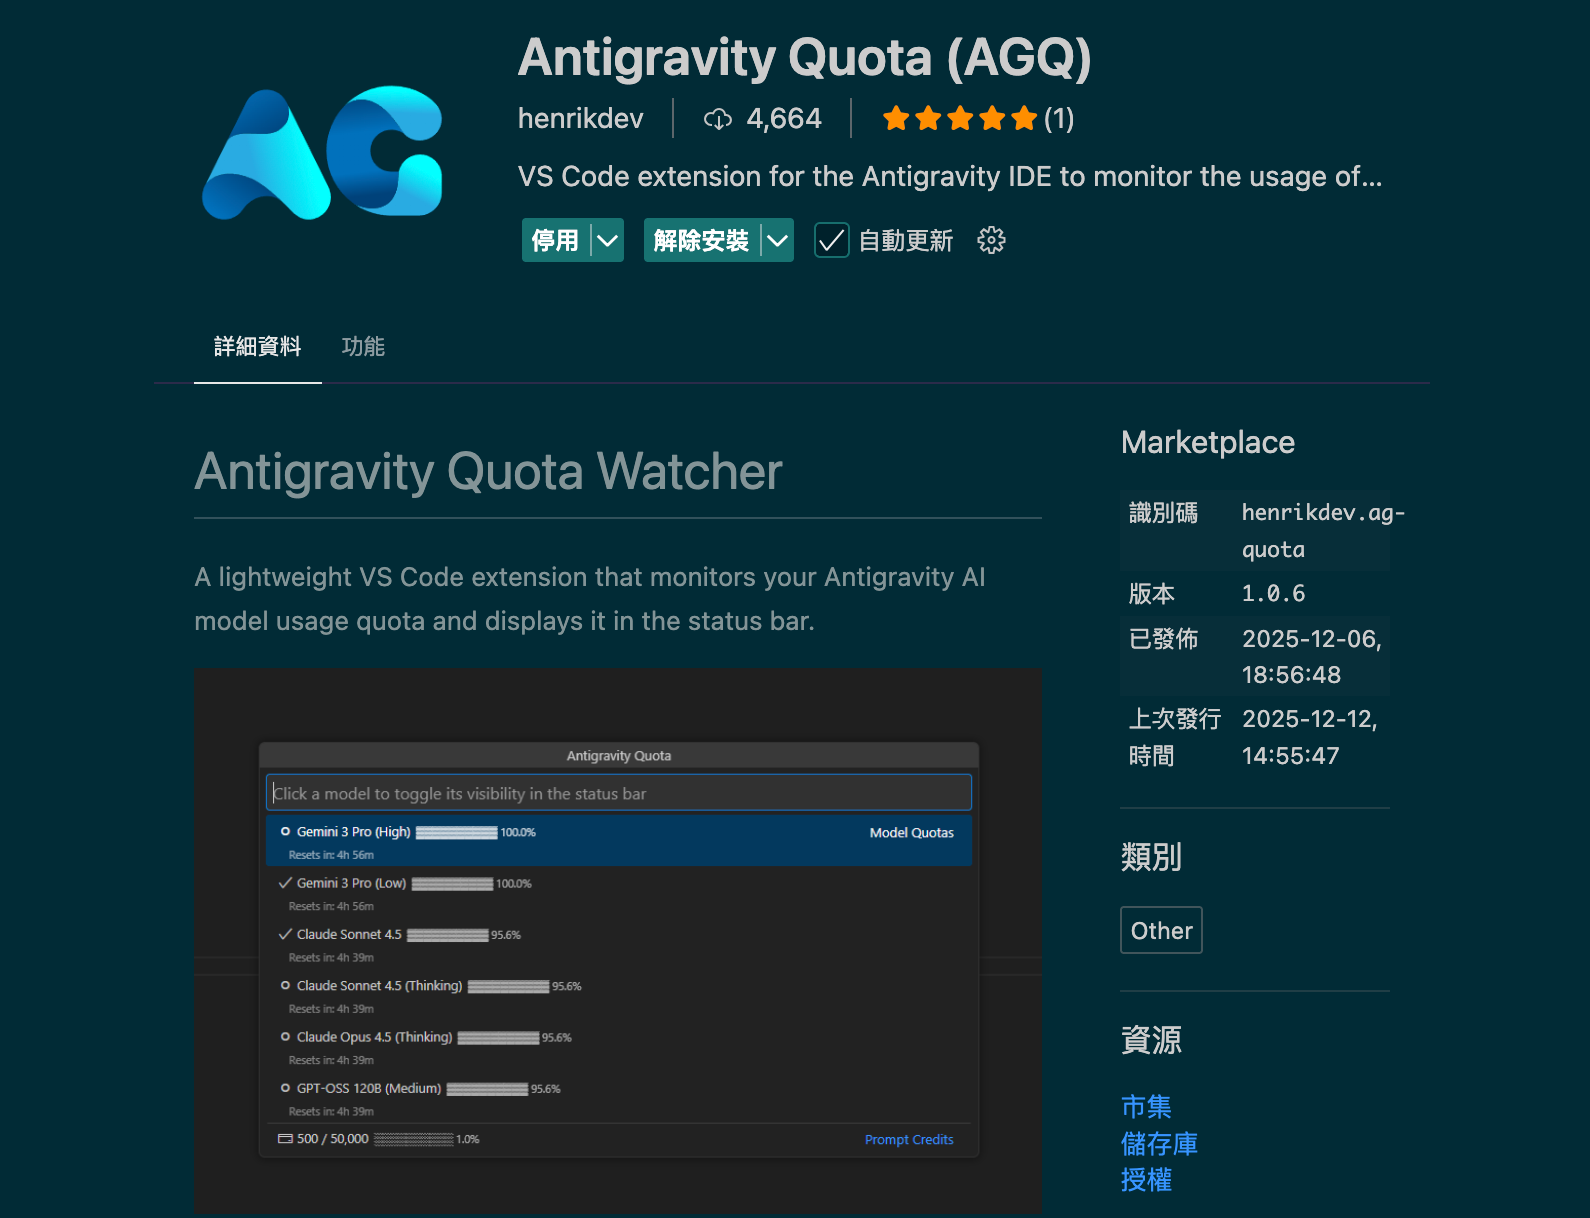Click the extension short description text
The width and height of the screenshot is (1590, 1218).
(x=950, y=177)
